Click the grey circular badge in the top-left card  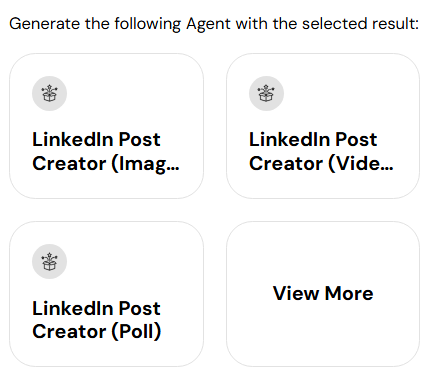[49, 93]
